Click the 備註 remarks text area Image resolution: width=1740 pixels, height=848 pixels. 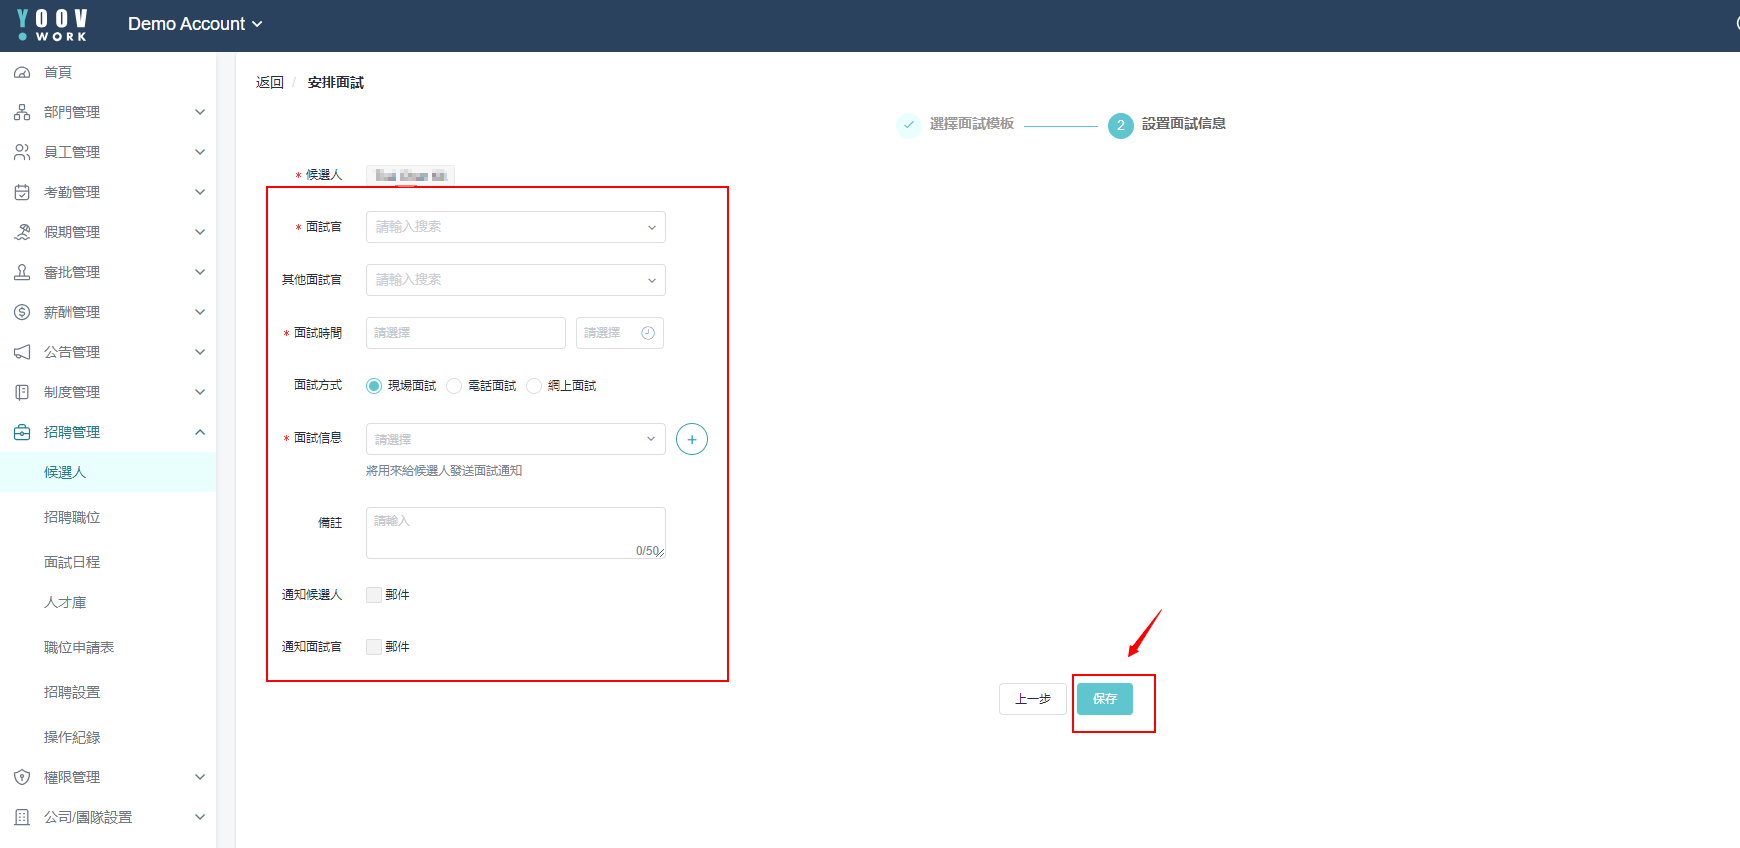tap(515, 532)
